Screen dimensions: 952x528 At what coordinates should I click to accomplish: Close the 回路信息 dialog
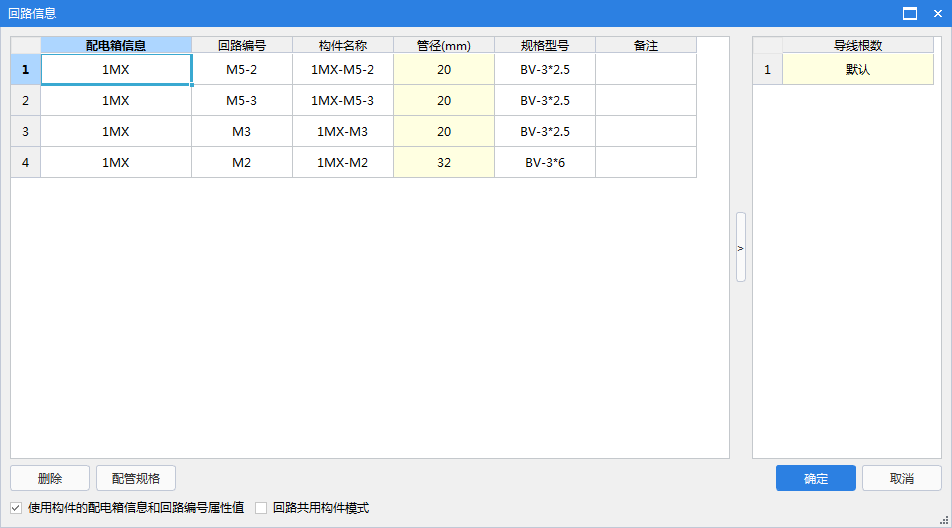tap(937, 13)
